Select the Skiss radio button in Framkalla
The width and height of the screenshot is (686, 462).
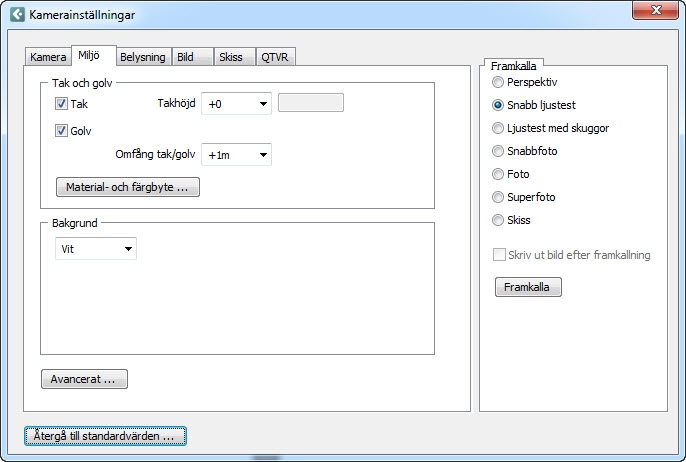click(498, 220)
